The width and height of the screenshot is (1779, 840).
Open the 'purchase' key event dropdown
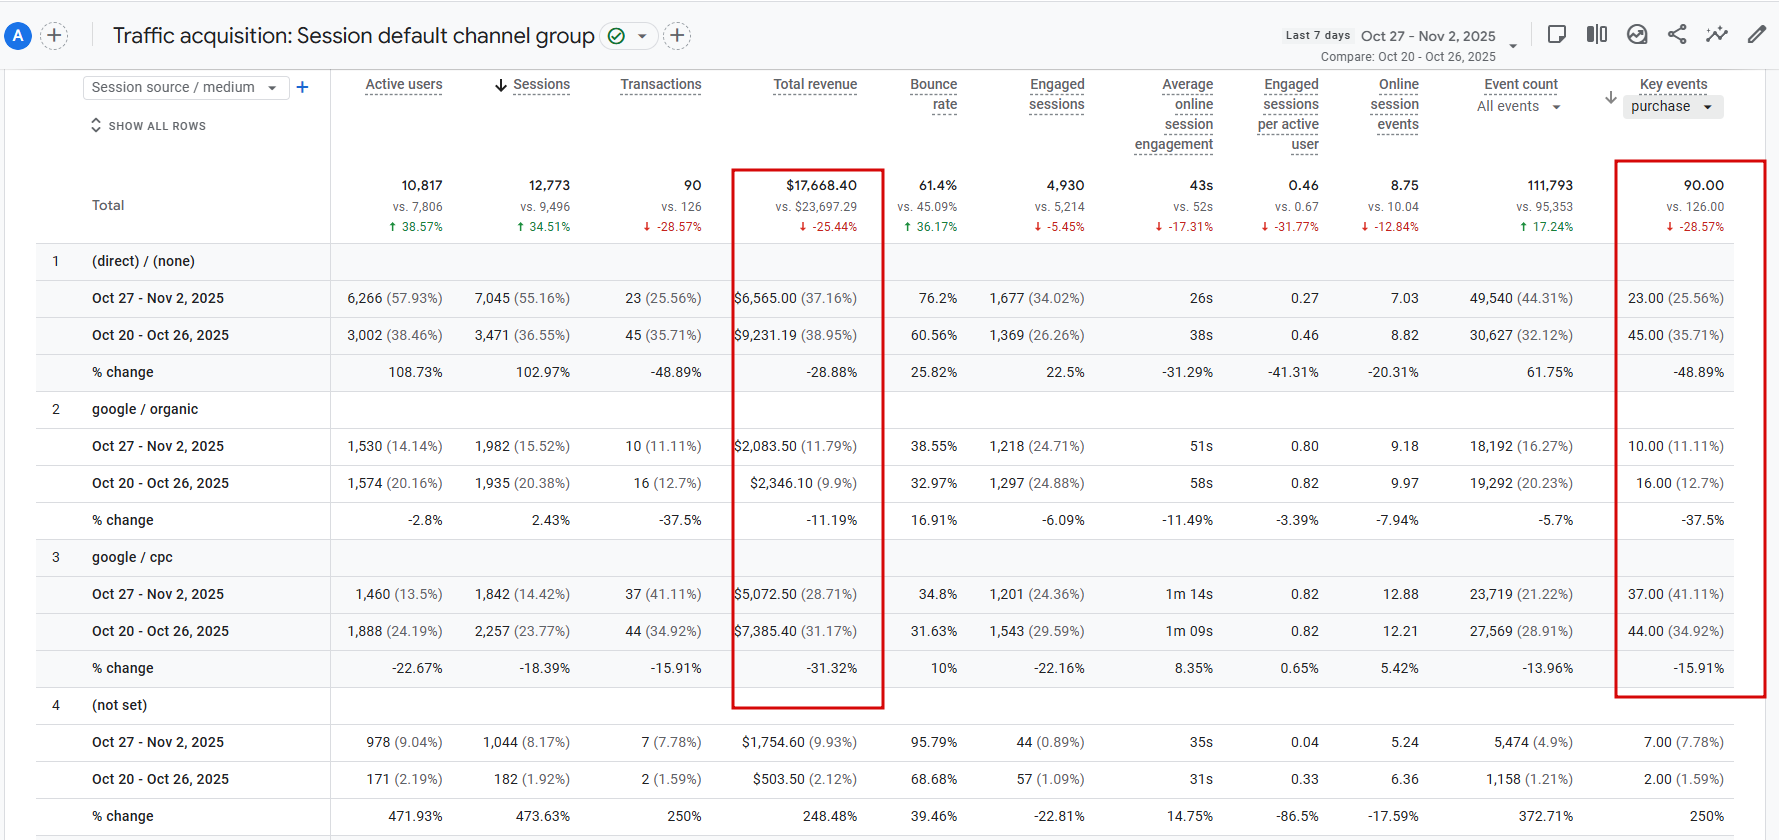tap(1673, 107)
